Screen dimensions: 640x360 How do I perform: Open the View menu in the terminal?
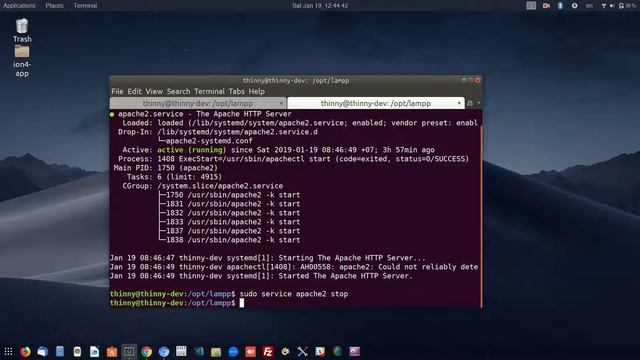click(x=154, y=91)
